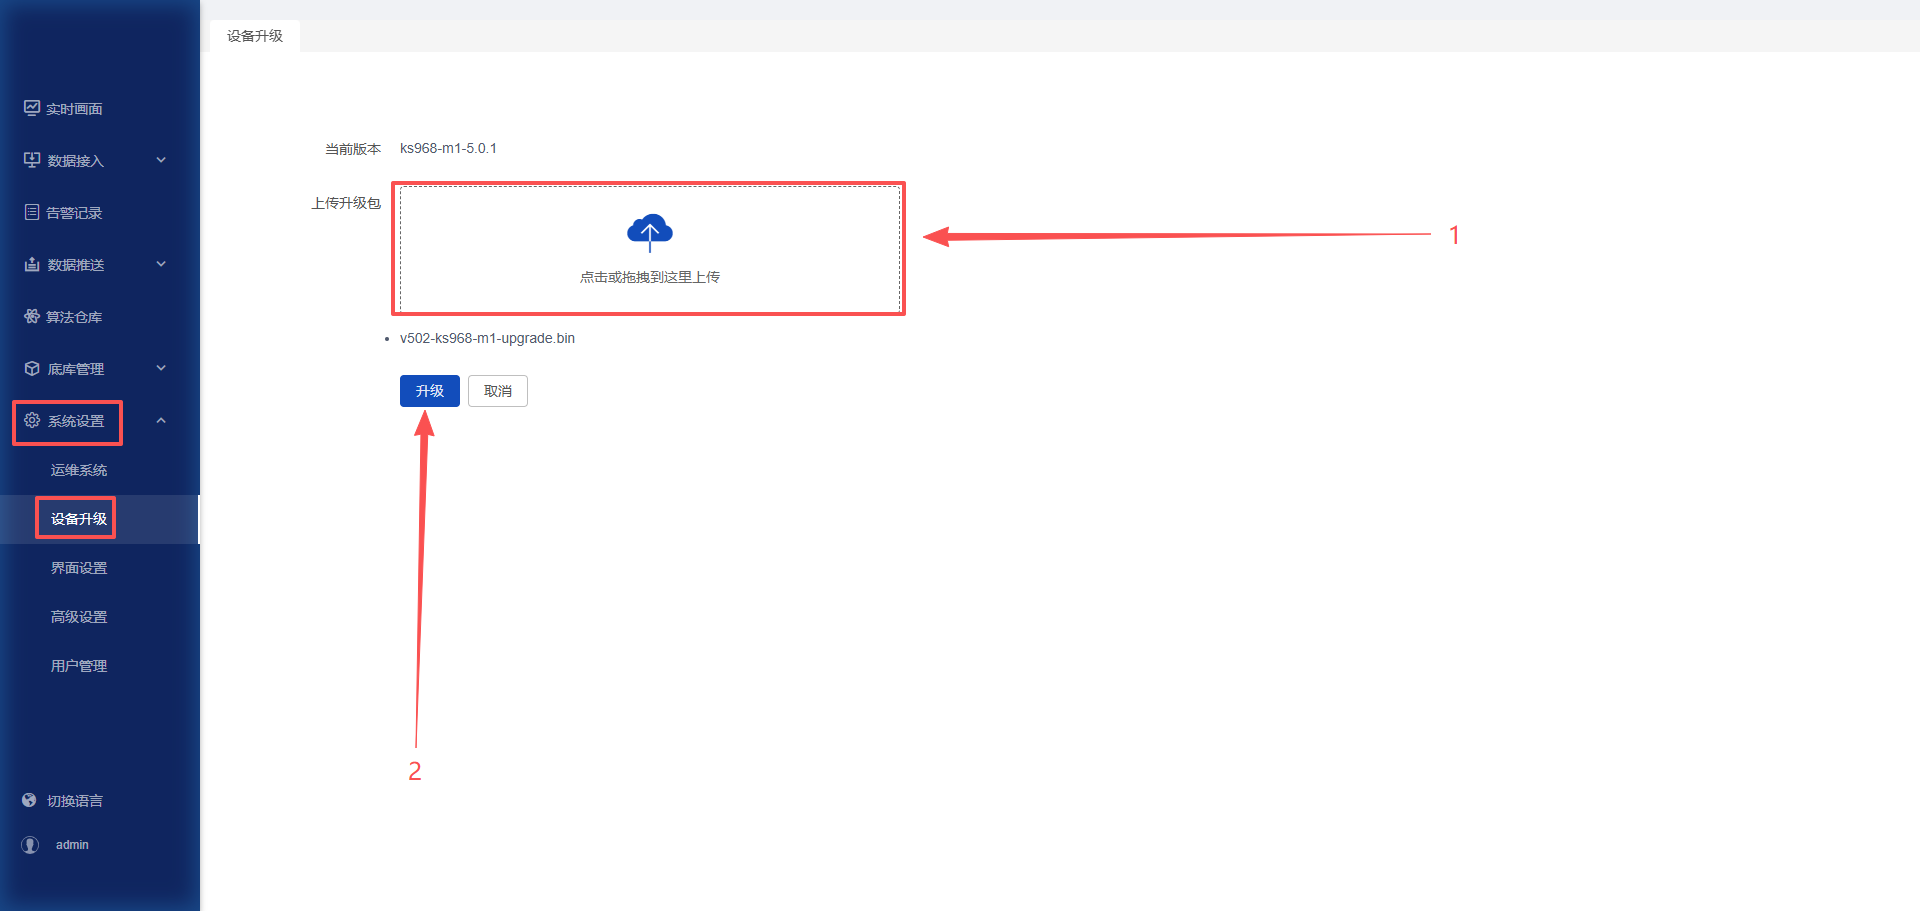Viewport: 1920px width, 911px height.
Task: Click the 底库管理 cube icon
Action: [x=32, y=368]
